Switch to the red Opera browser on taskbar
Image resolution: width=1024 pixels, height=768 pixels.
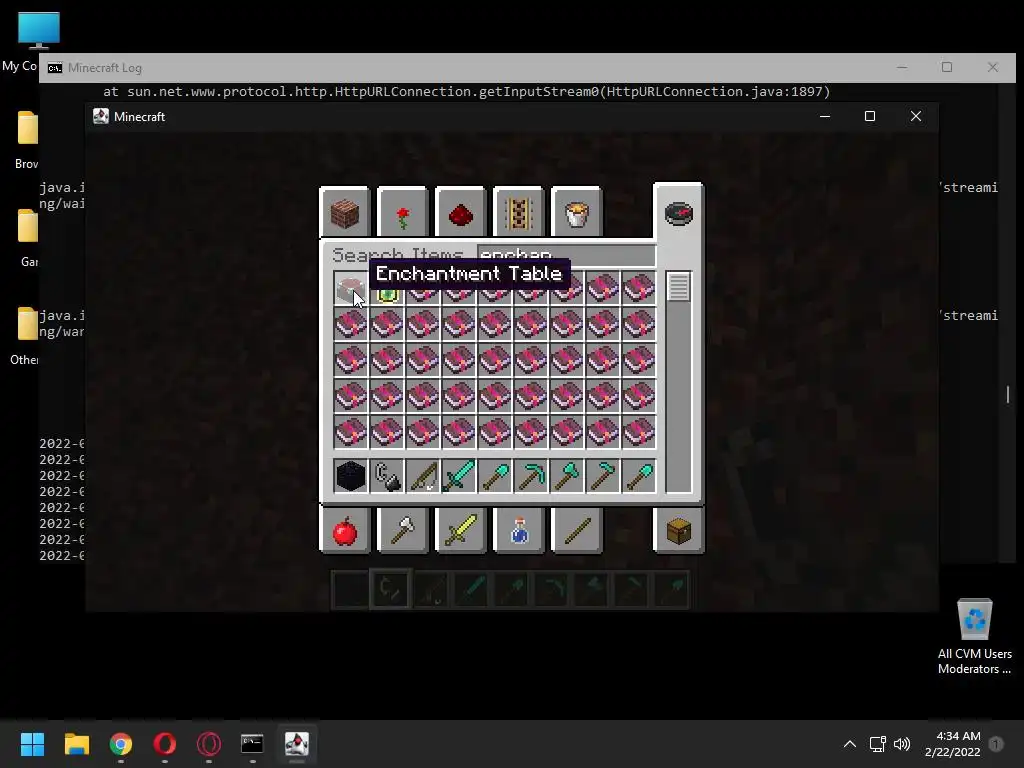click(165, 744)
